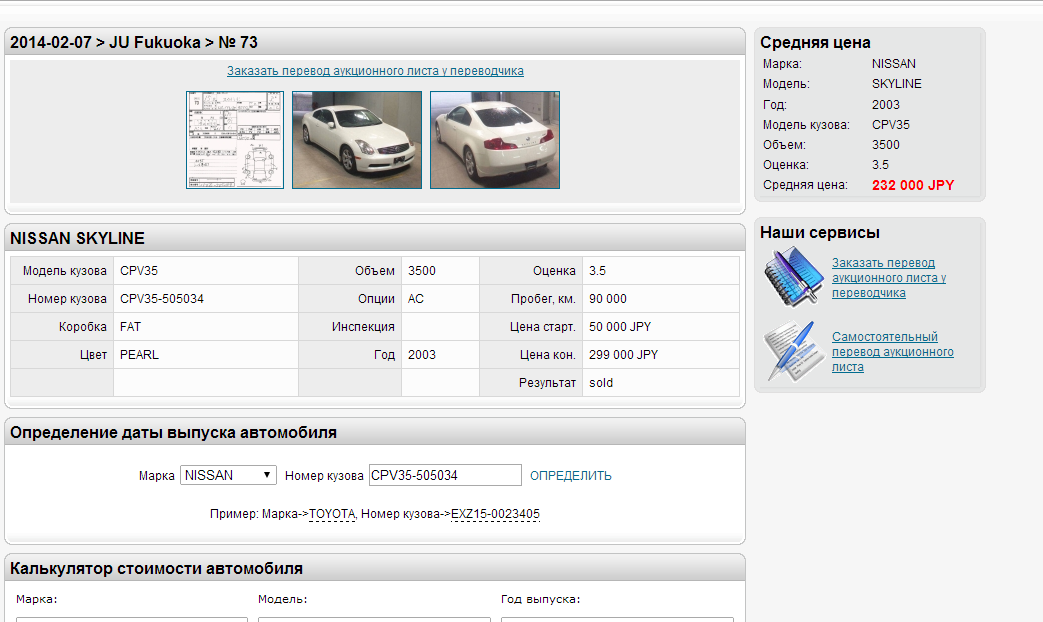Image resolution: width=1043 pixels, height=622 pixels.
Task: Select the chassis number CPV35-505034 table cell
Action: pos(206,299)
